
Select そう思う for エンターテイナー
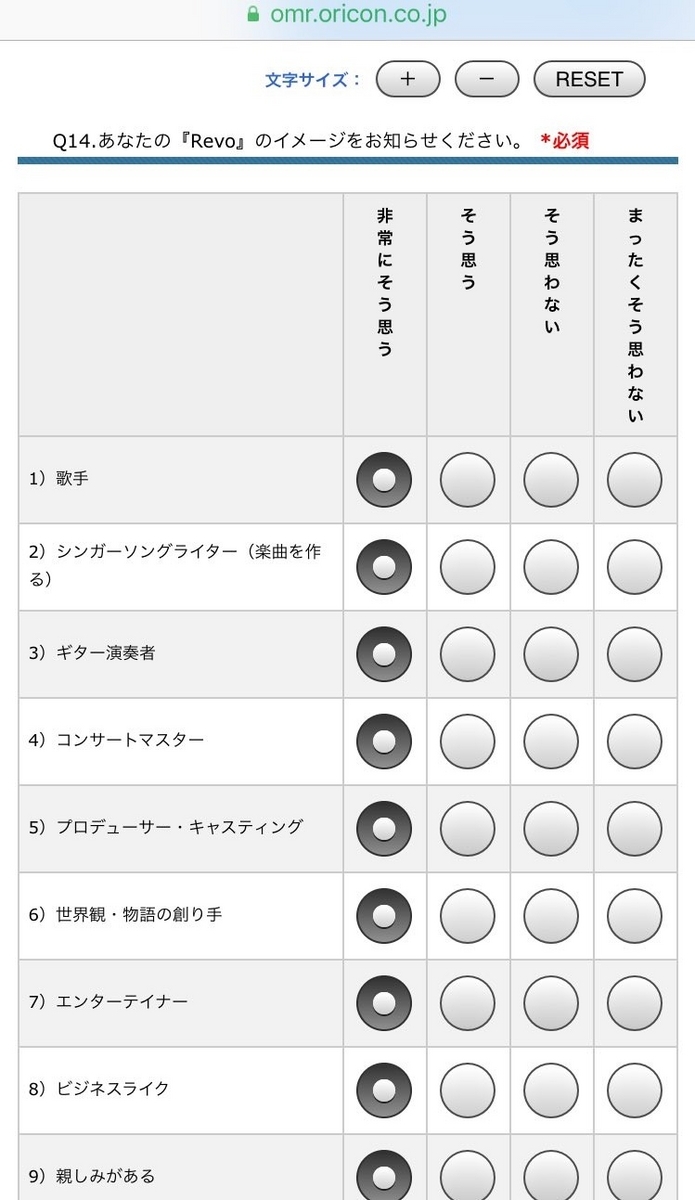point(467,1003)
